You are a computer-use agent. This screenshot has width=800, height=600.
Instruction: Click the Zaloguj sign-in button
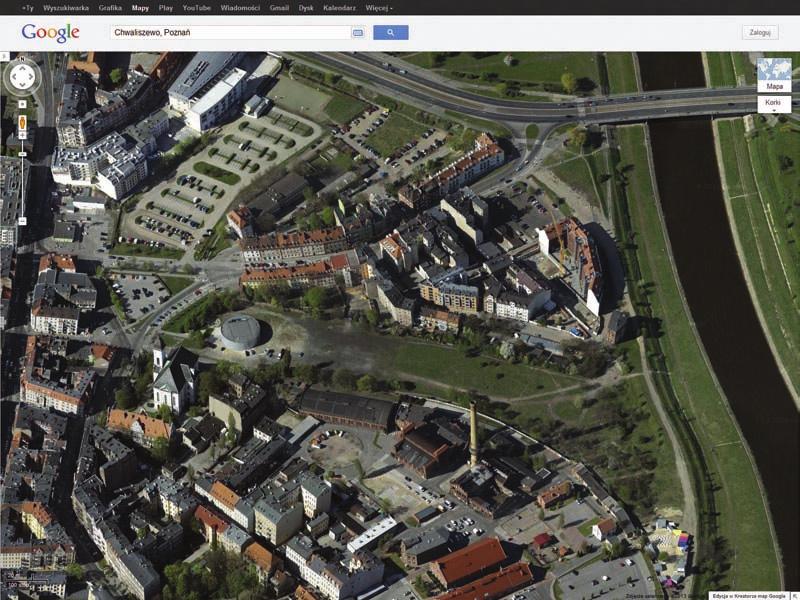click(x=760, y=33)
